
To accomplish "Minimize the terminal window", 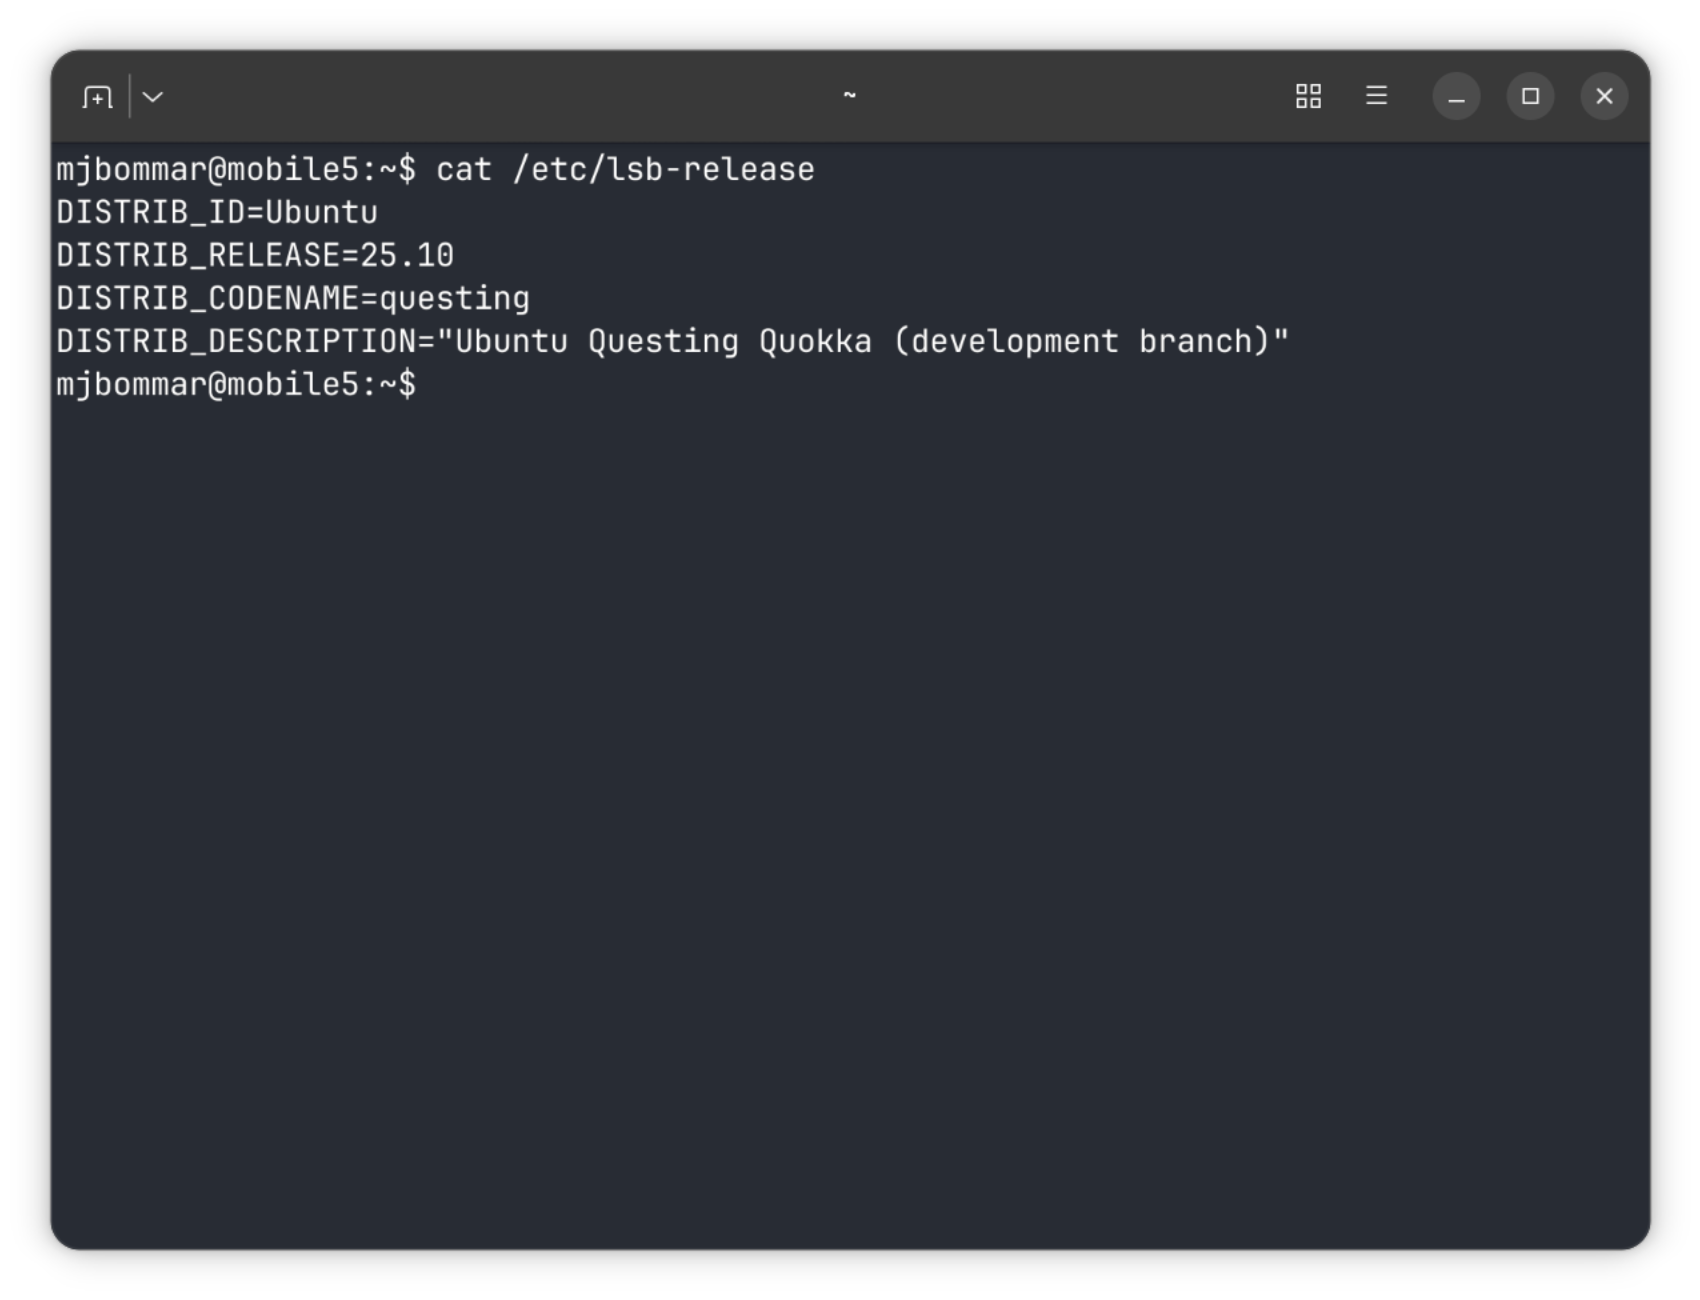I will pyautogui.click(x=1456, y=97).
